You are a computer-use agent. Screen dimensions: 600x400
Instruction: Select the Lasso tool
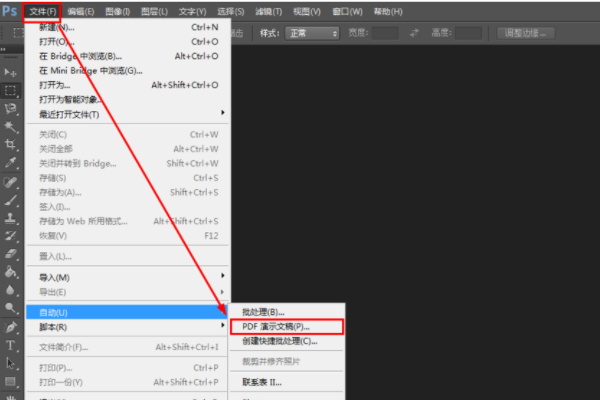(x=10, y=108)
